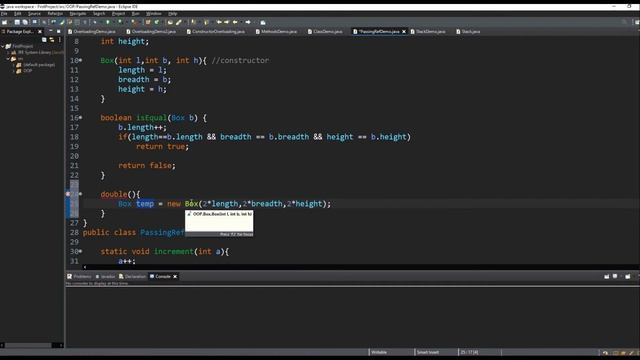Switch to the MethodsDemo.java editor tab
The image size is (640, 360).
click(276, 31)
